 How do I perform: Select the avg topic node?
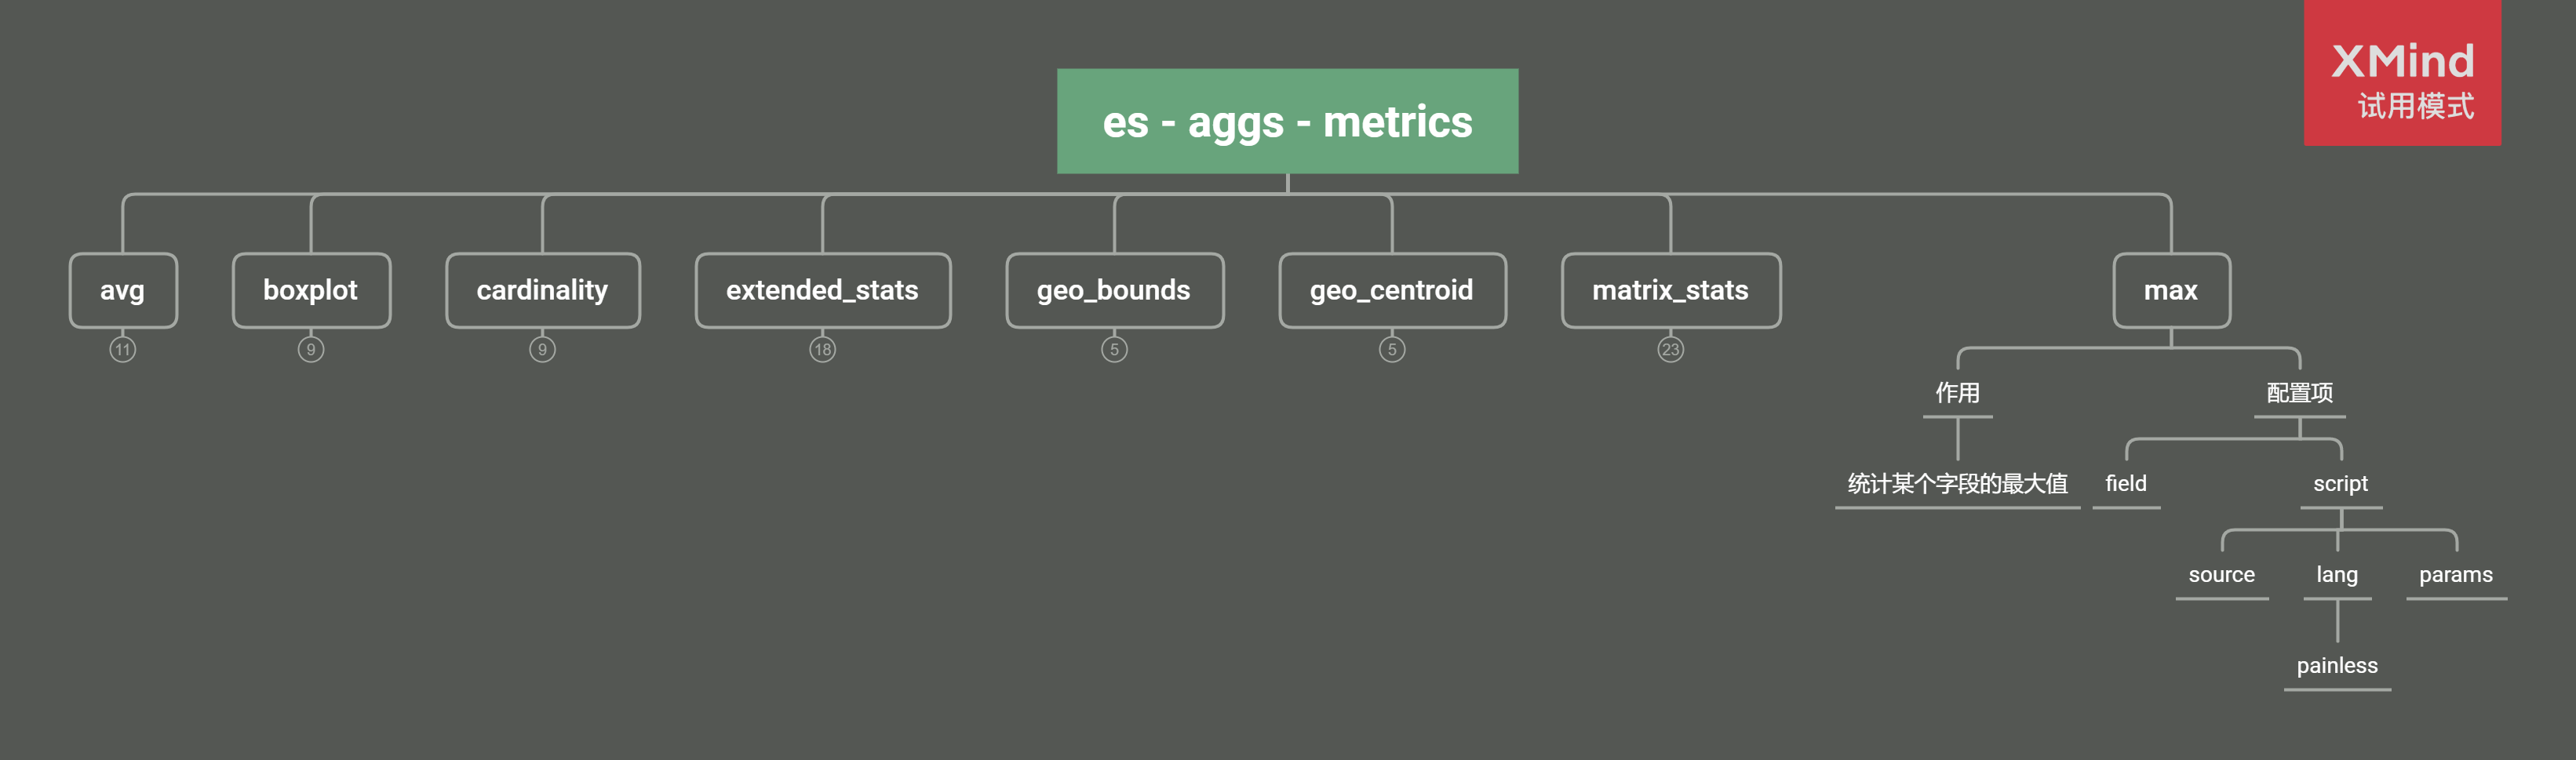tap(123, 290)
